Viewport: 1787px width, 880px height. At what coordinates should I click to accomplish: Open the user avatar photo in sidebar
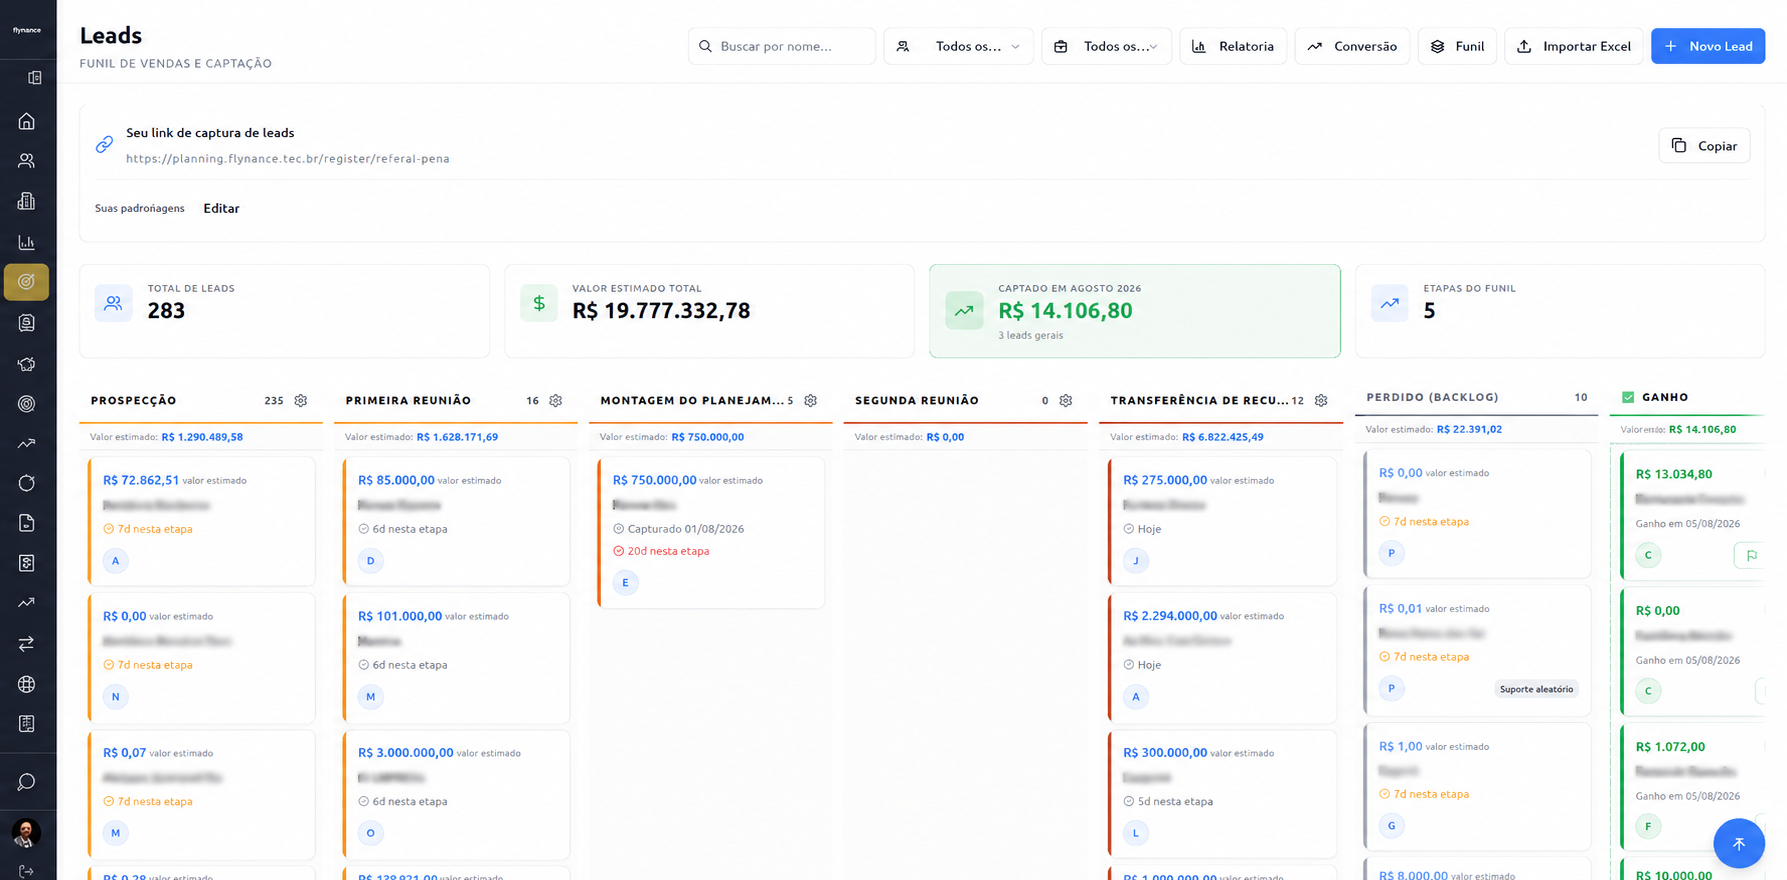26,832
